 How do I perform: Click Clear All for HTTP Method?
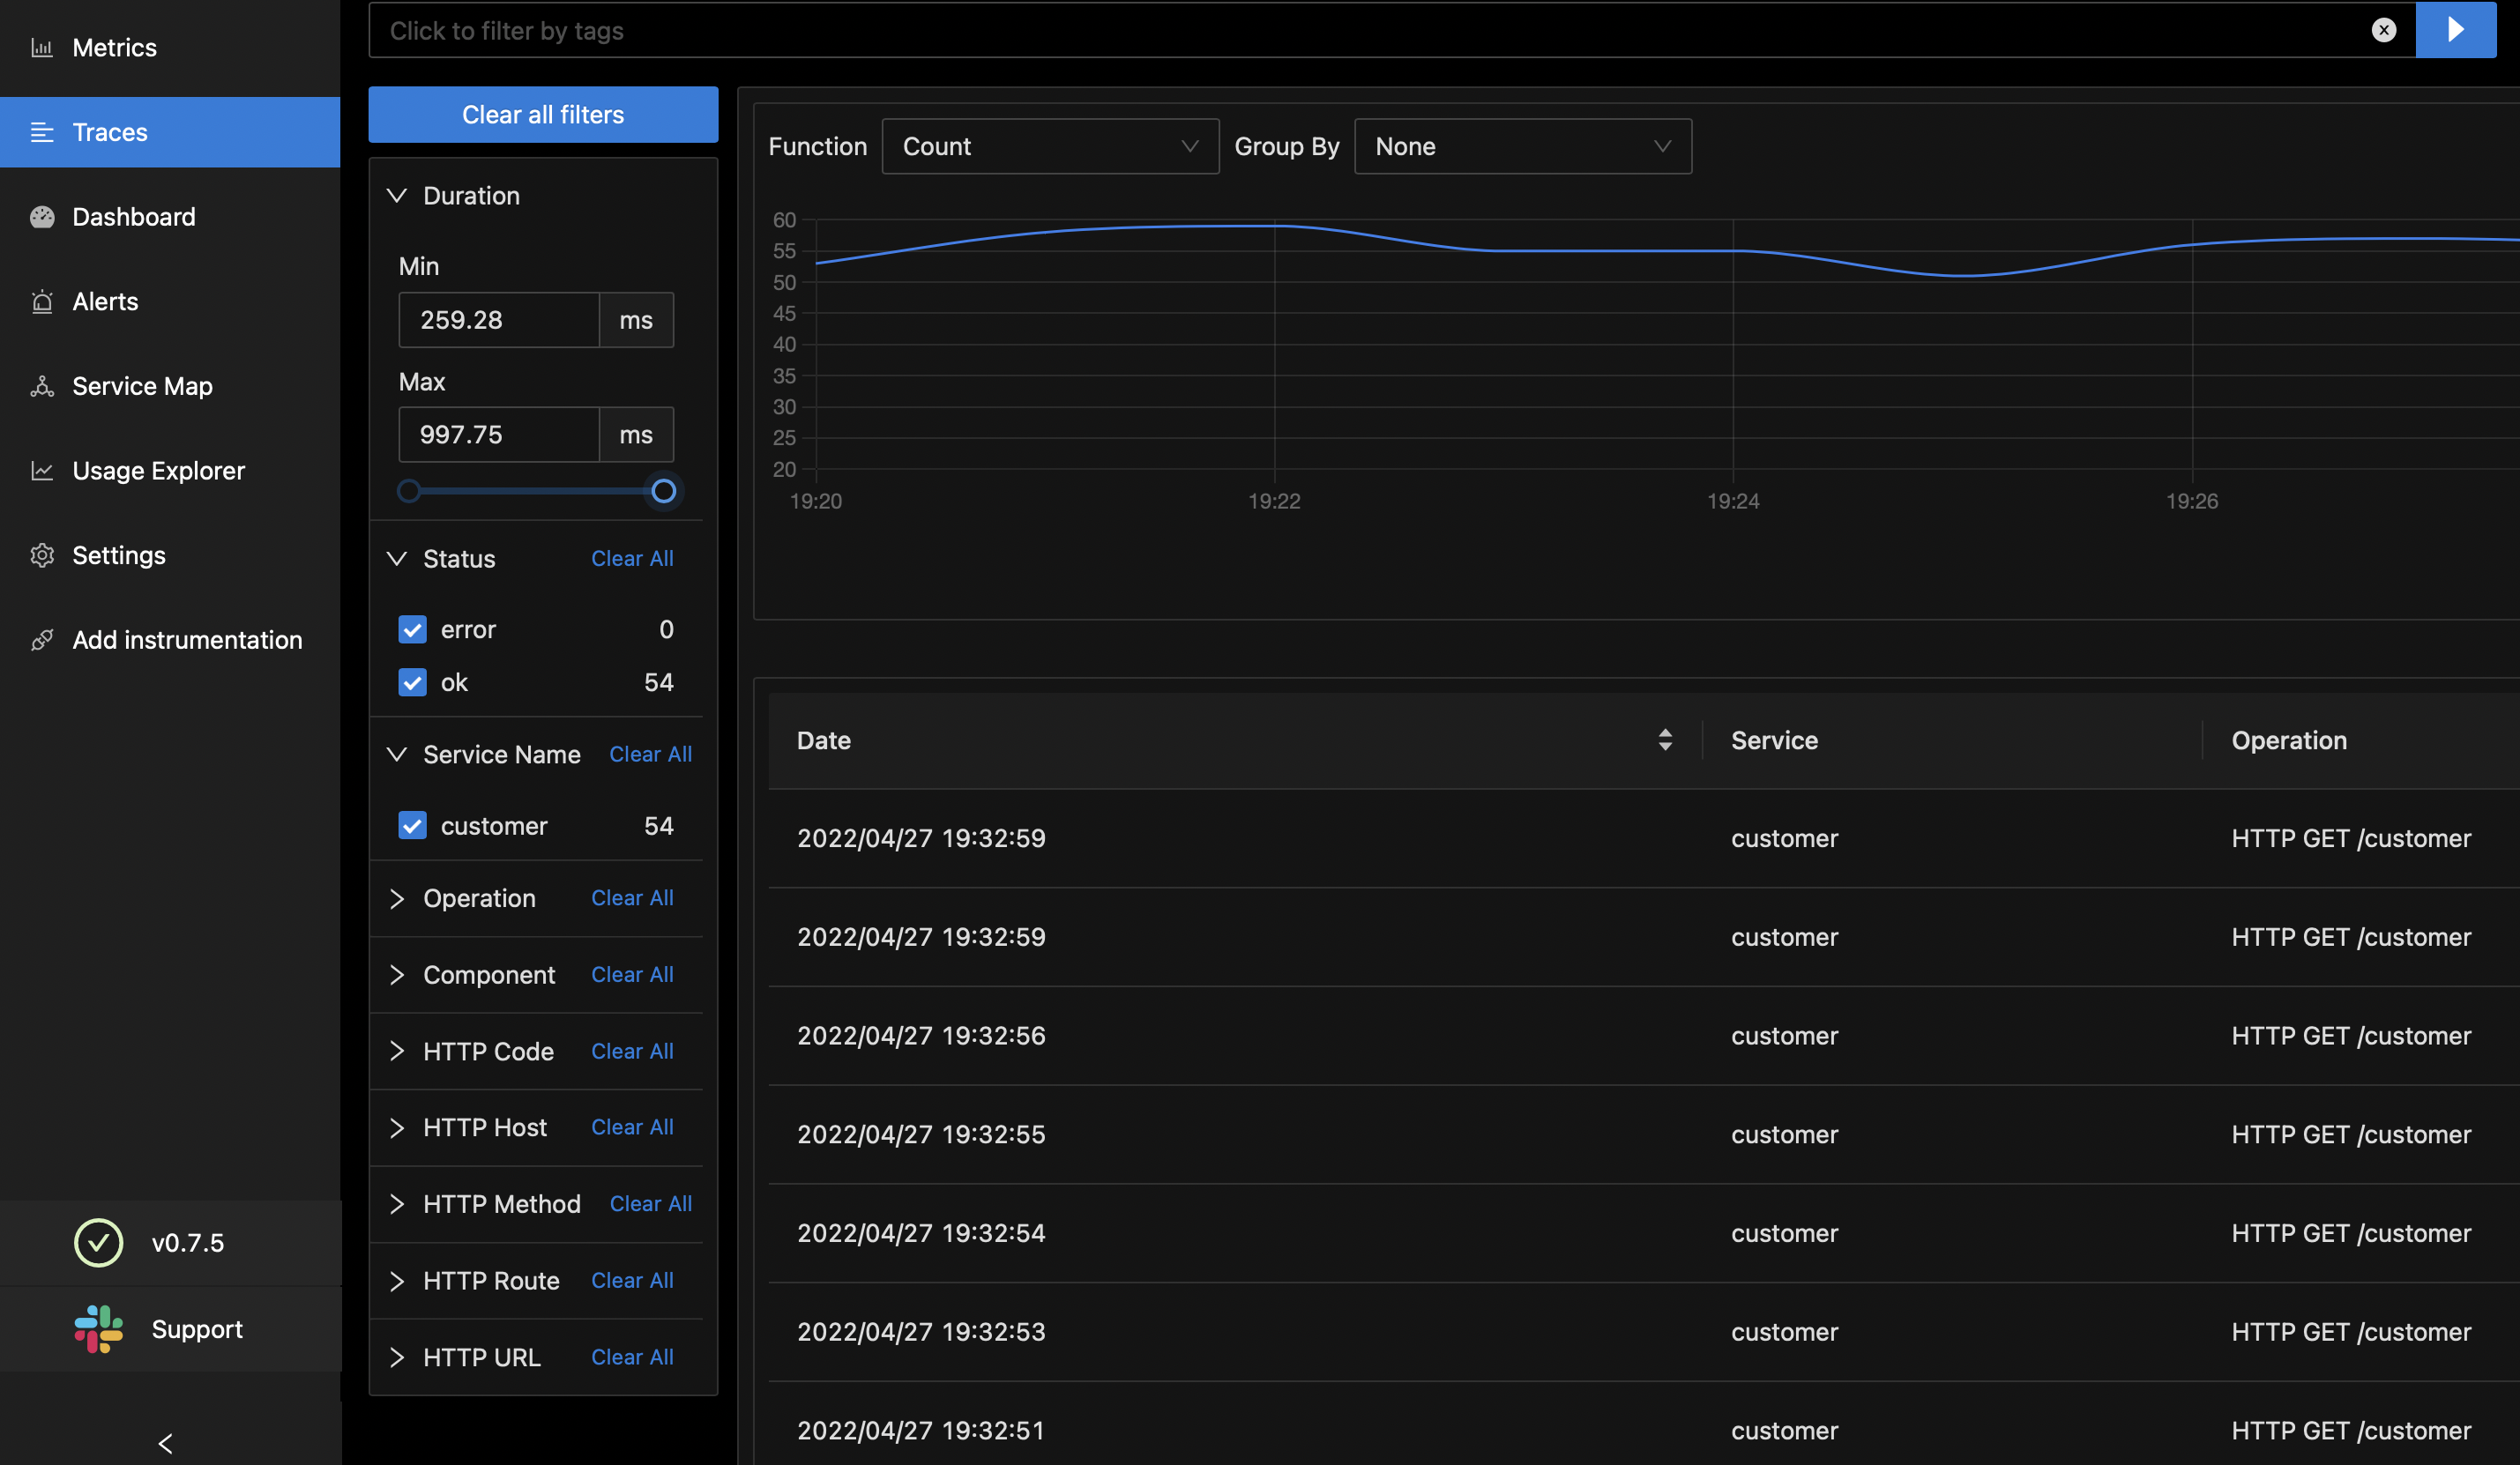click(x=650, y=1204)
